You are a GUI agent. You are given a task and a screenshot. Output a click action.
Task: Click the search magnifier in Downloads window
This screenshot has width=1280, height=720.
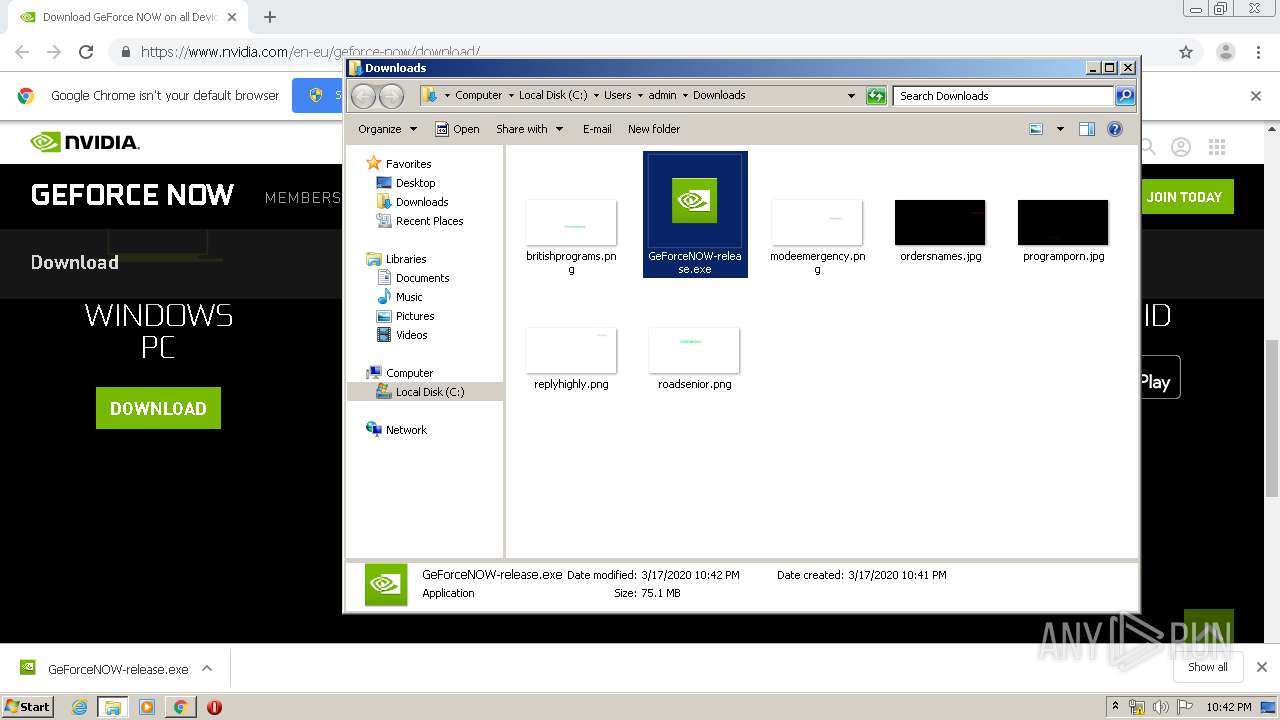[x=1125, y=96]
